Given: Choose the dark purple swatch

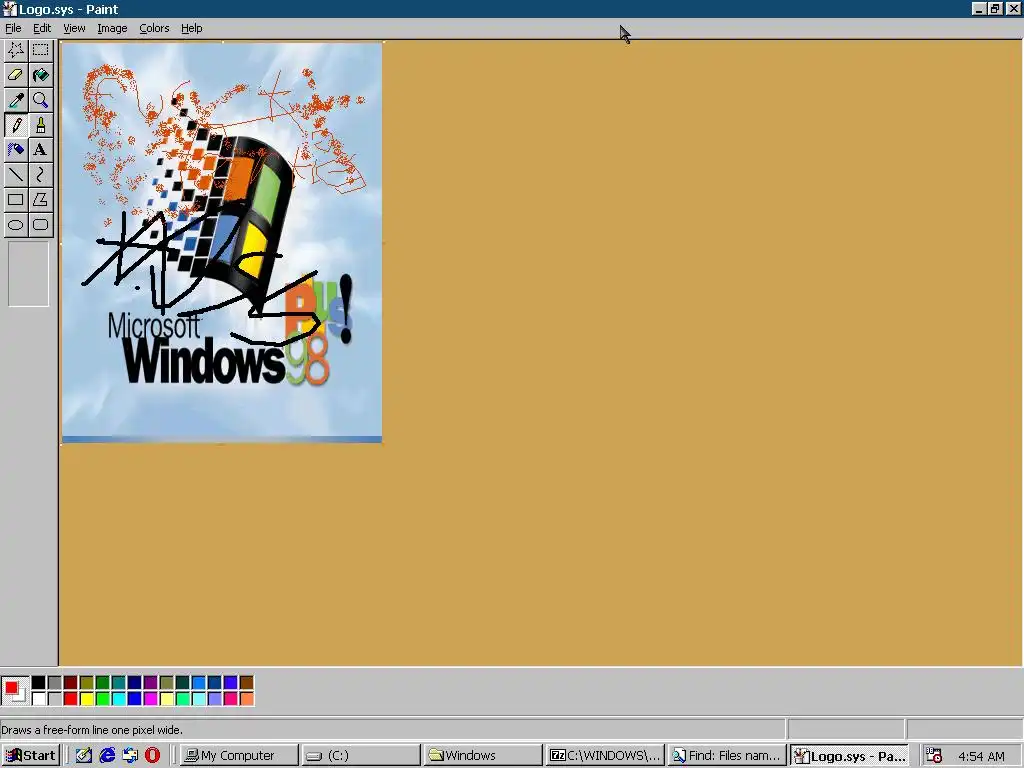Looking at the screenshot, I should click(x=151, y=683).
